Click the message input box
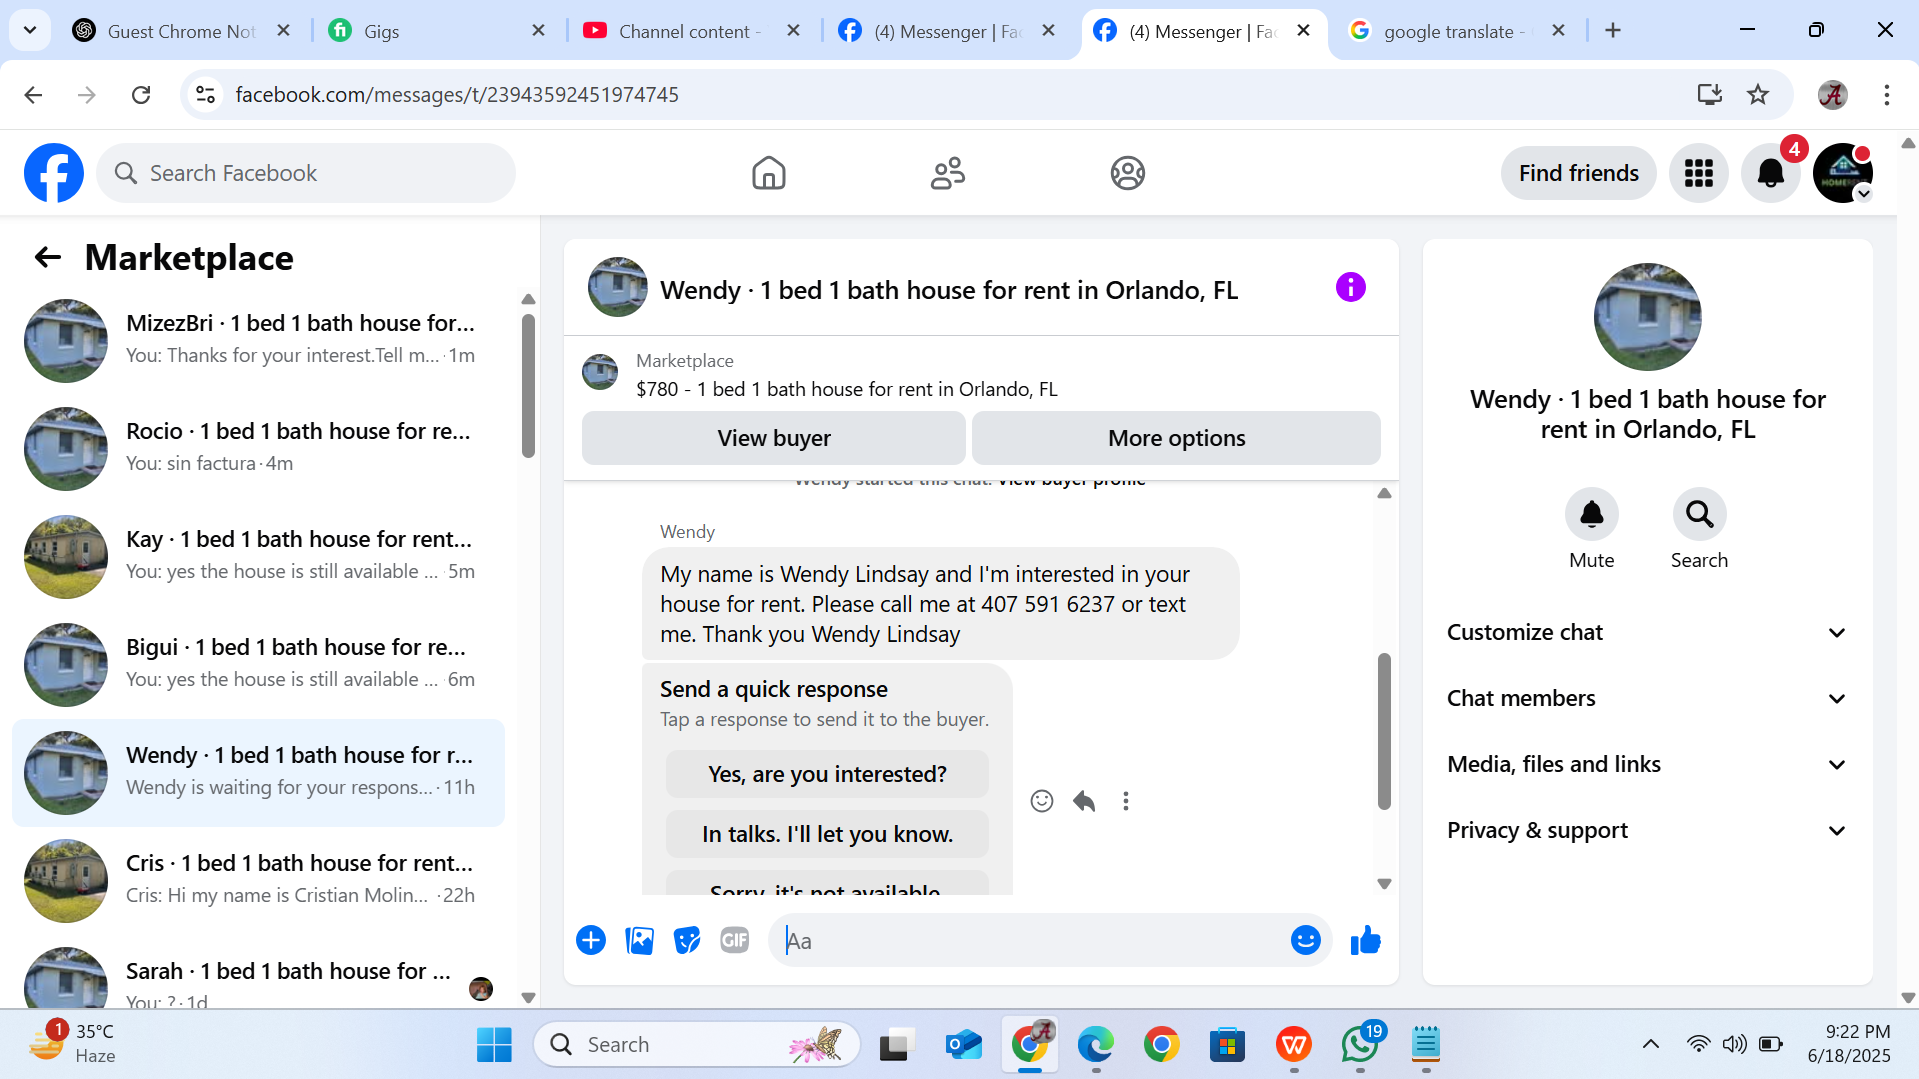The height and width of the screenshot is (1079, 1919). (1030, 940)
